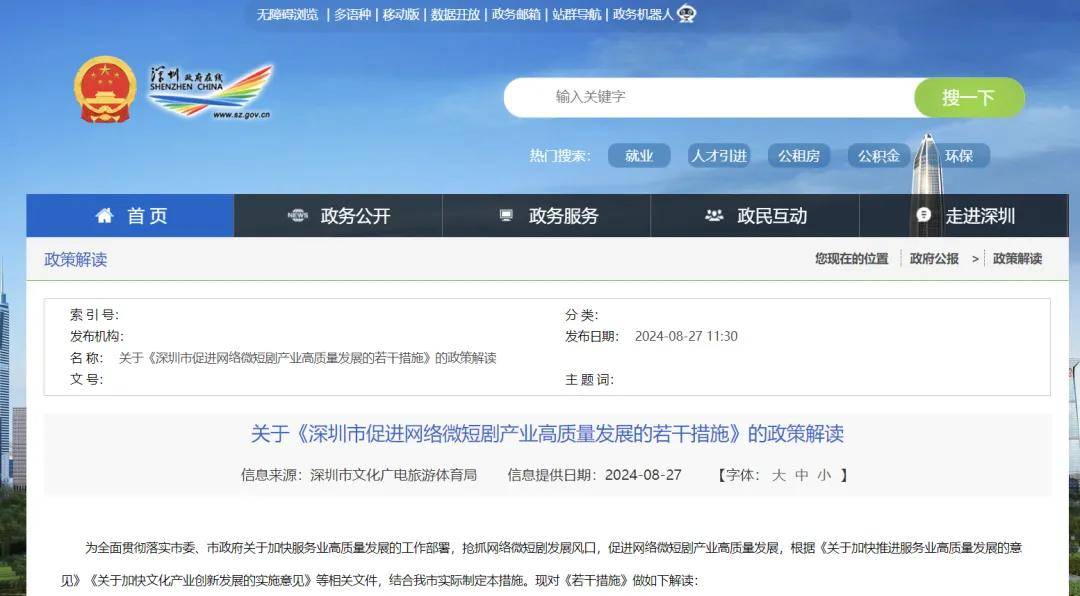Switch to the 移动版 mobile version
This screenshot has width=1080, height=596.
click(401, 14)
